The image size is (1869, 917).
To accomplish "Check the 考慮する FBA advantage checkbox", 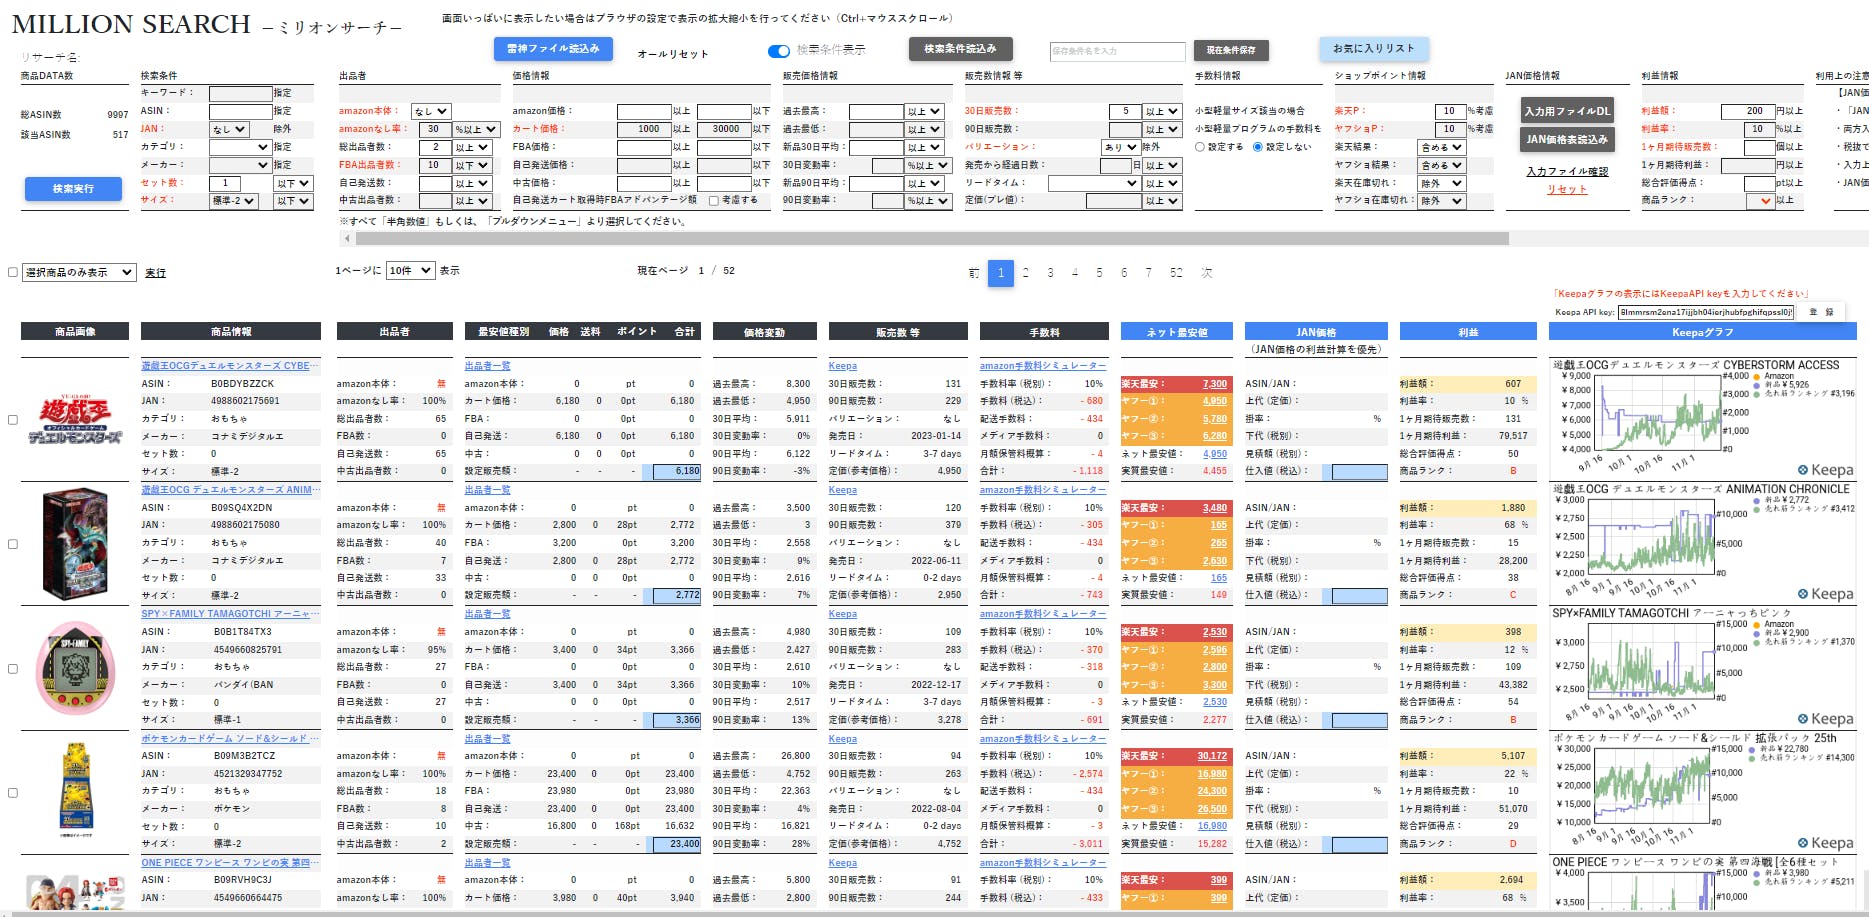I will pyautogui.click(x=713, y=201).
